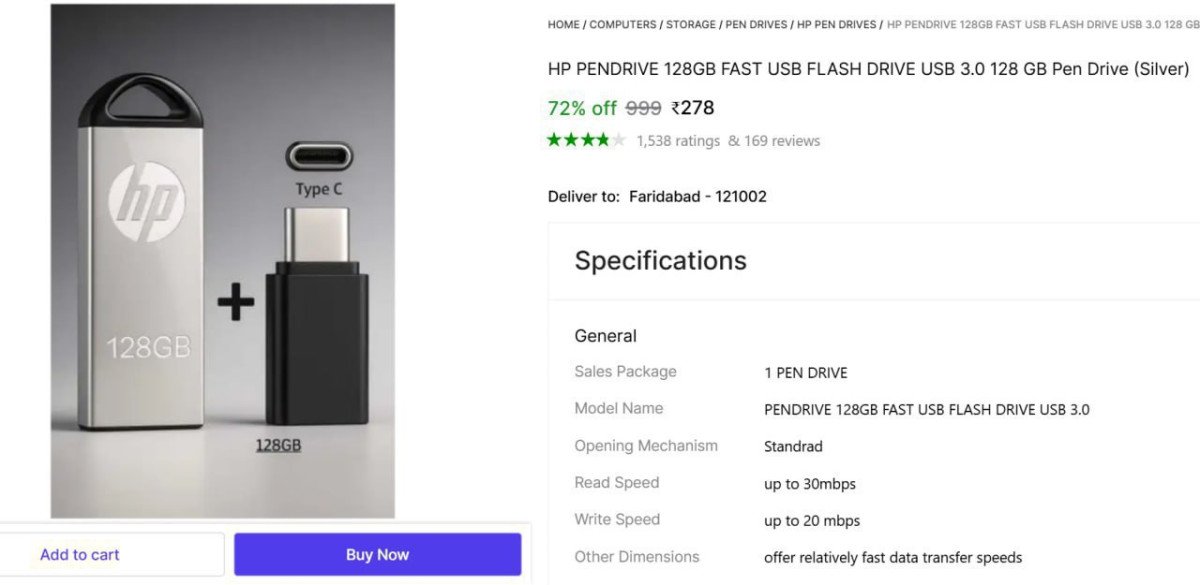Click the plus sign in product image
1200x585 pixels.
click(236, 303)
